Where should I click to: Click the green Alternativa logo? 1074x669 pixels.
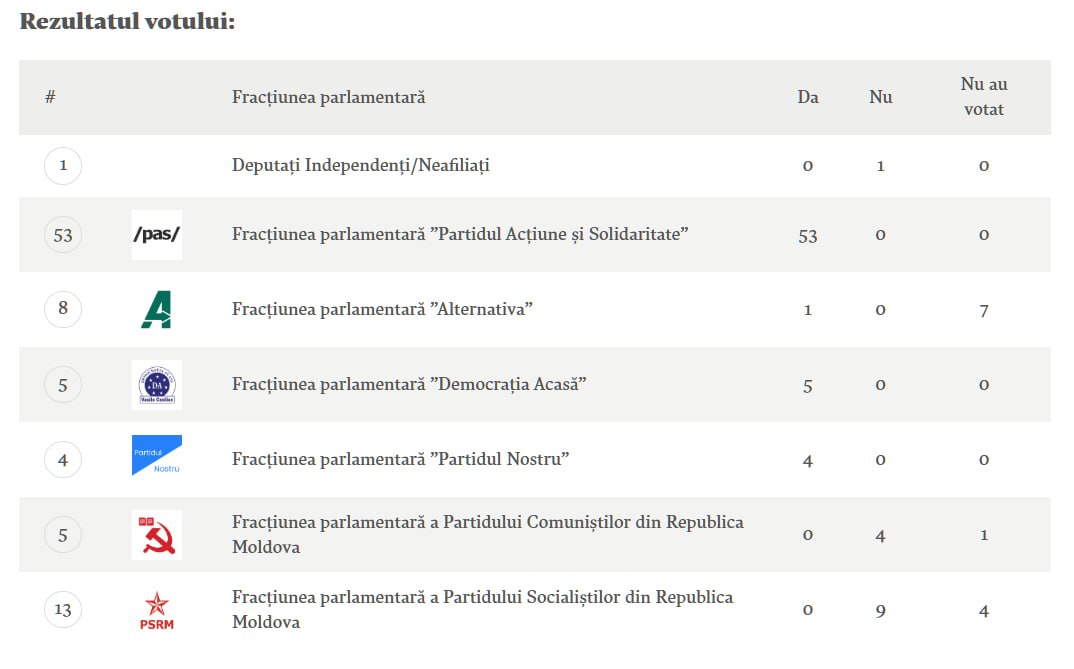tap(157, 310)
